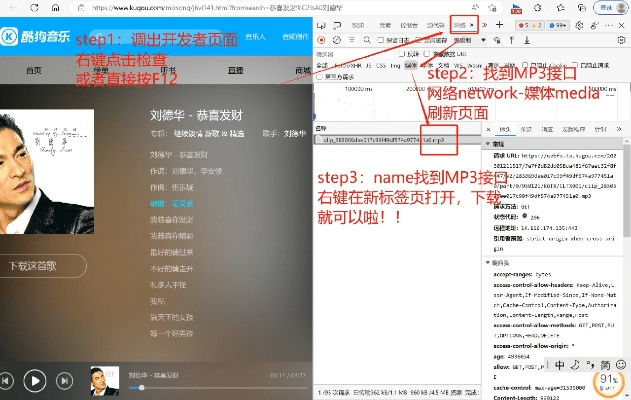The height and width of the screenshot is (400, 631).
Task: Click the browser back arrow
Action: 13,8
